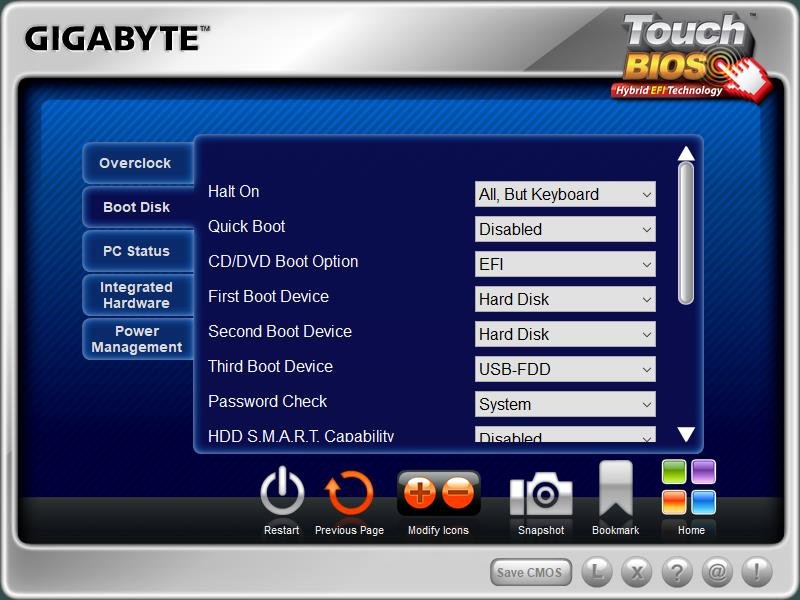This screenshot has width=800, height=600.
Task: Click the vertical scrollbar thumb
Action: [x=686, y=233]
